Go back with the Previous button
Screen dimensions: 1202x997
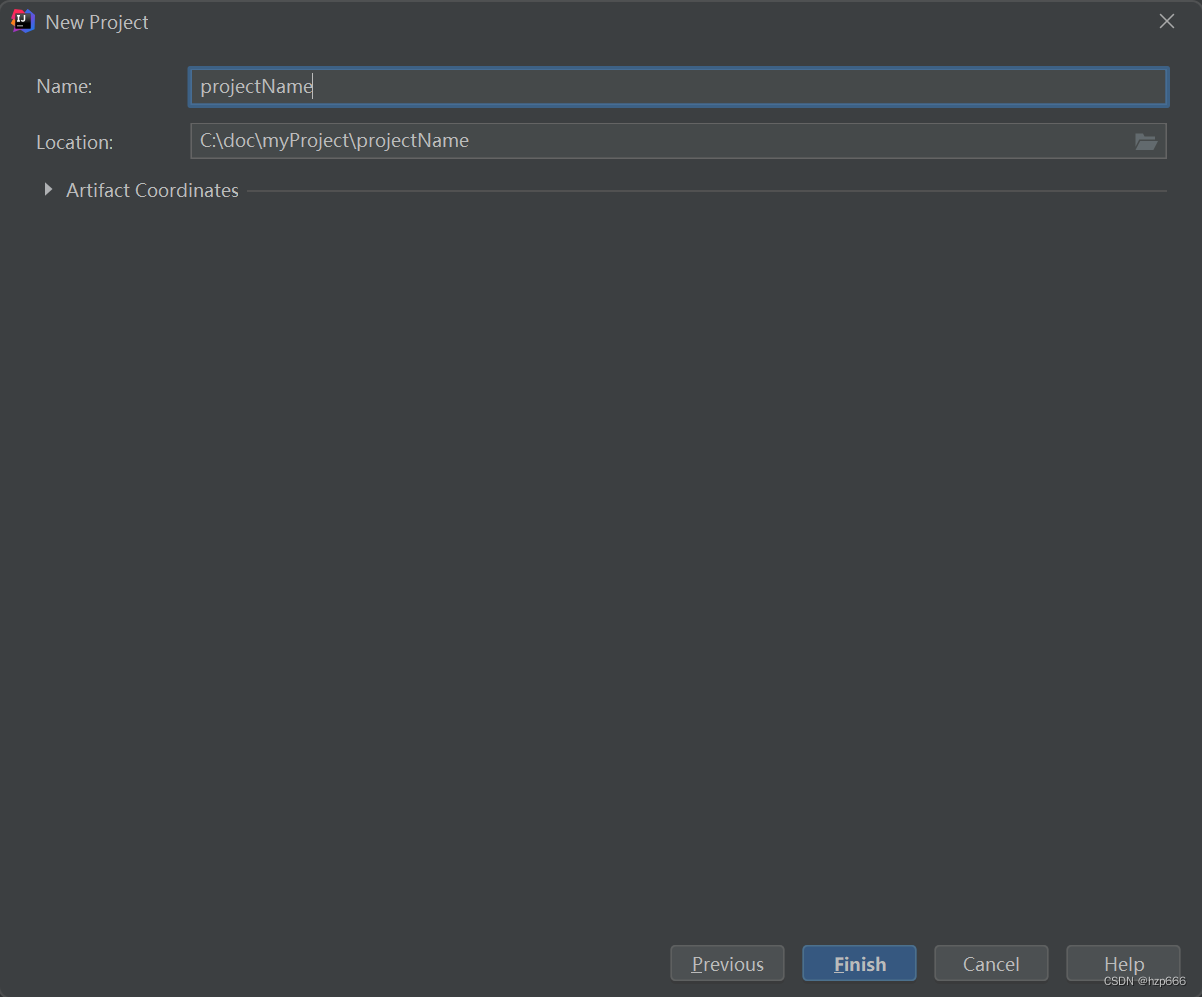point(727,964)
